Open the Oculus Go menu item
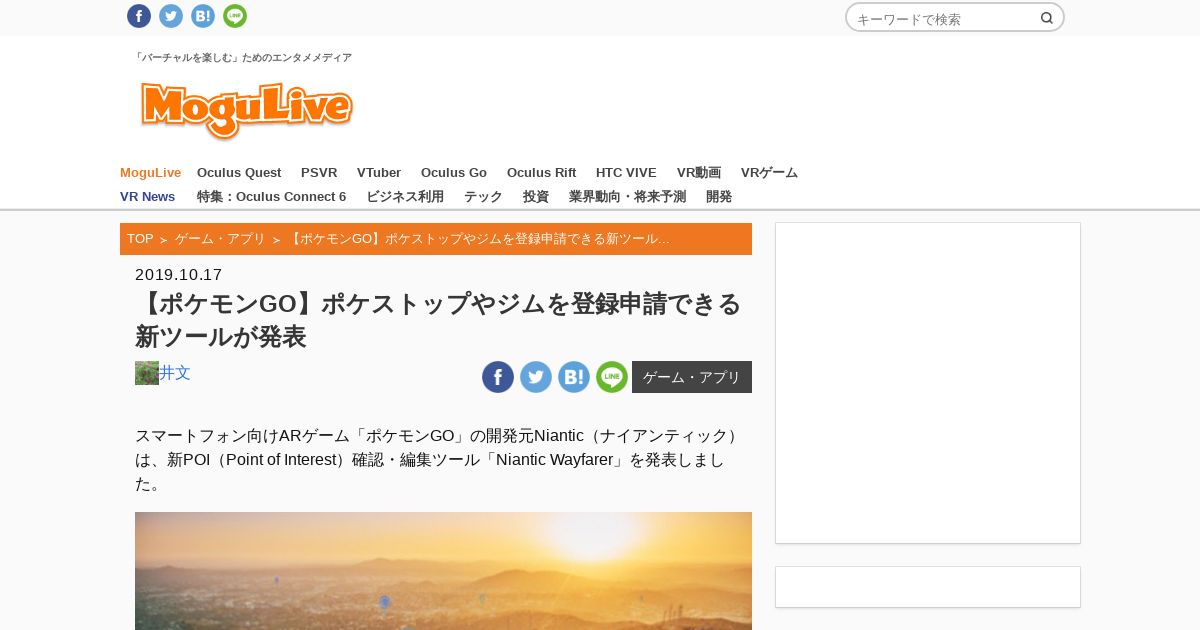Viewport: 1200px width, 630px height. [x=454, y=173]
